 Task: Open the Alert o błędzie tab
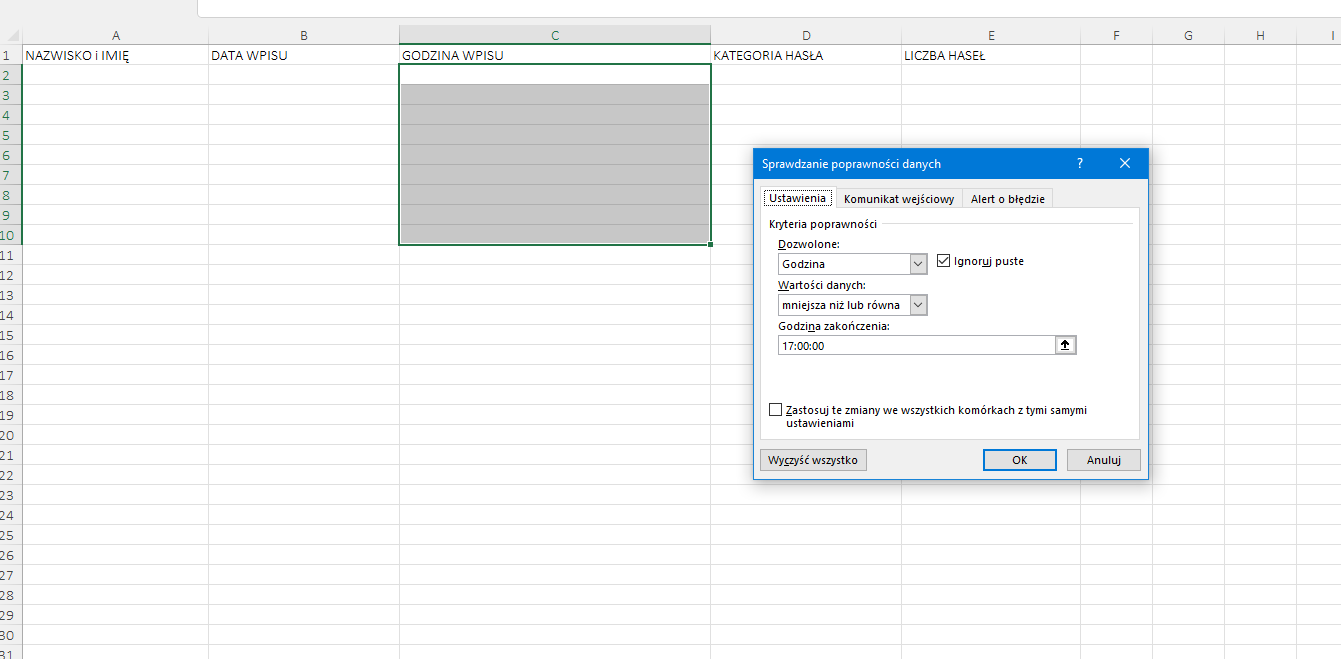(x=1007, y=199)
